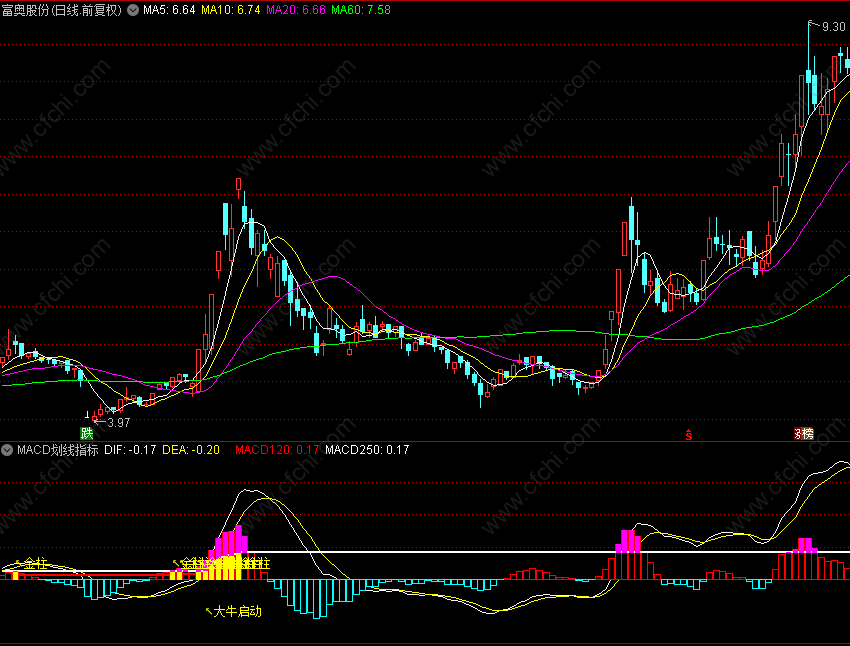Click the 3.97 low price marker
Image resolution: width=850 pixels, height=646 pixels.
tap(119, 423)
